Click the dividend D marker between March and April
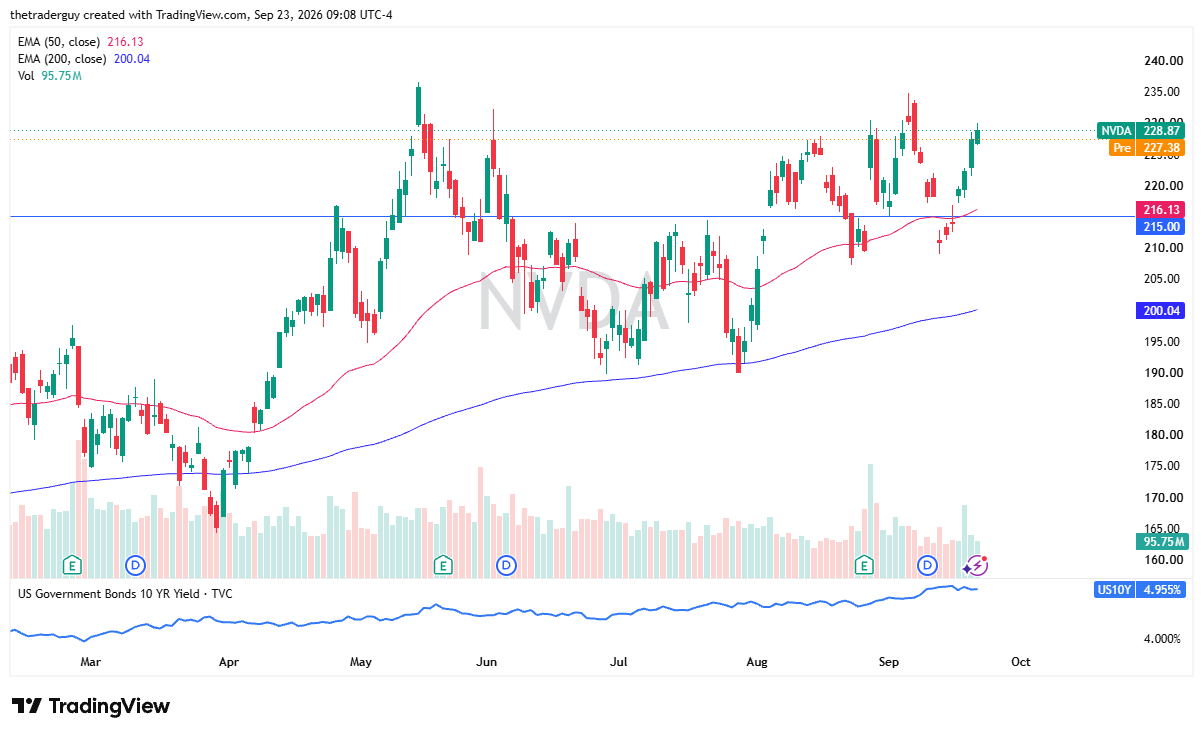 pos(135,566)
